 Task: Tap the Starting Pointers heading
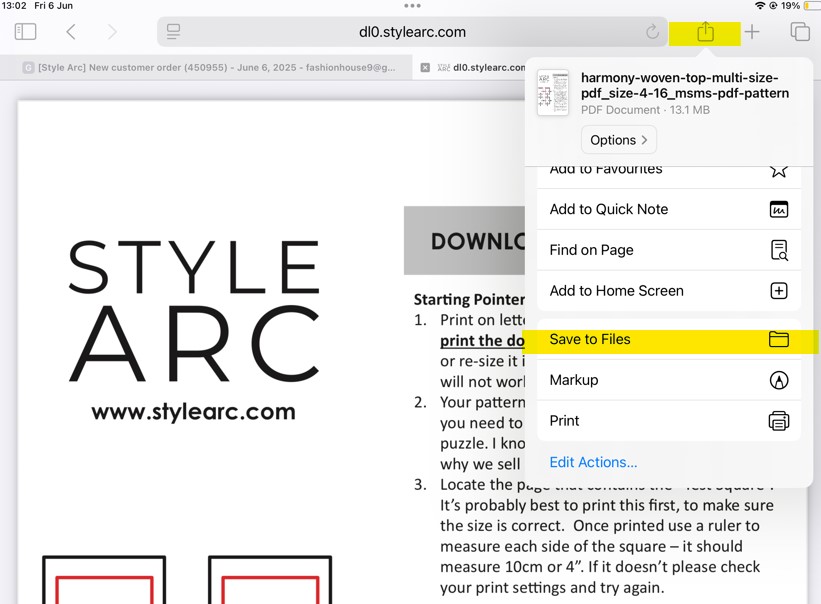(469, 299)
